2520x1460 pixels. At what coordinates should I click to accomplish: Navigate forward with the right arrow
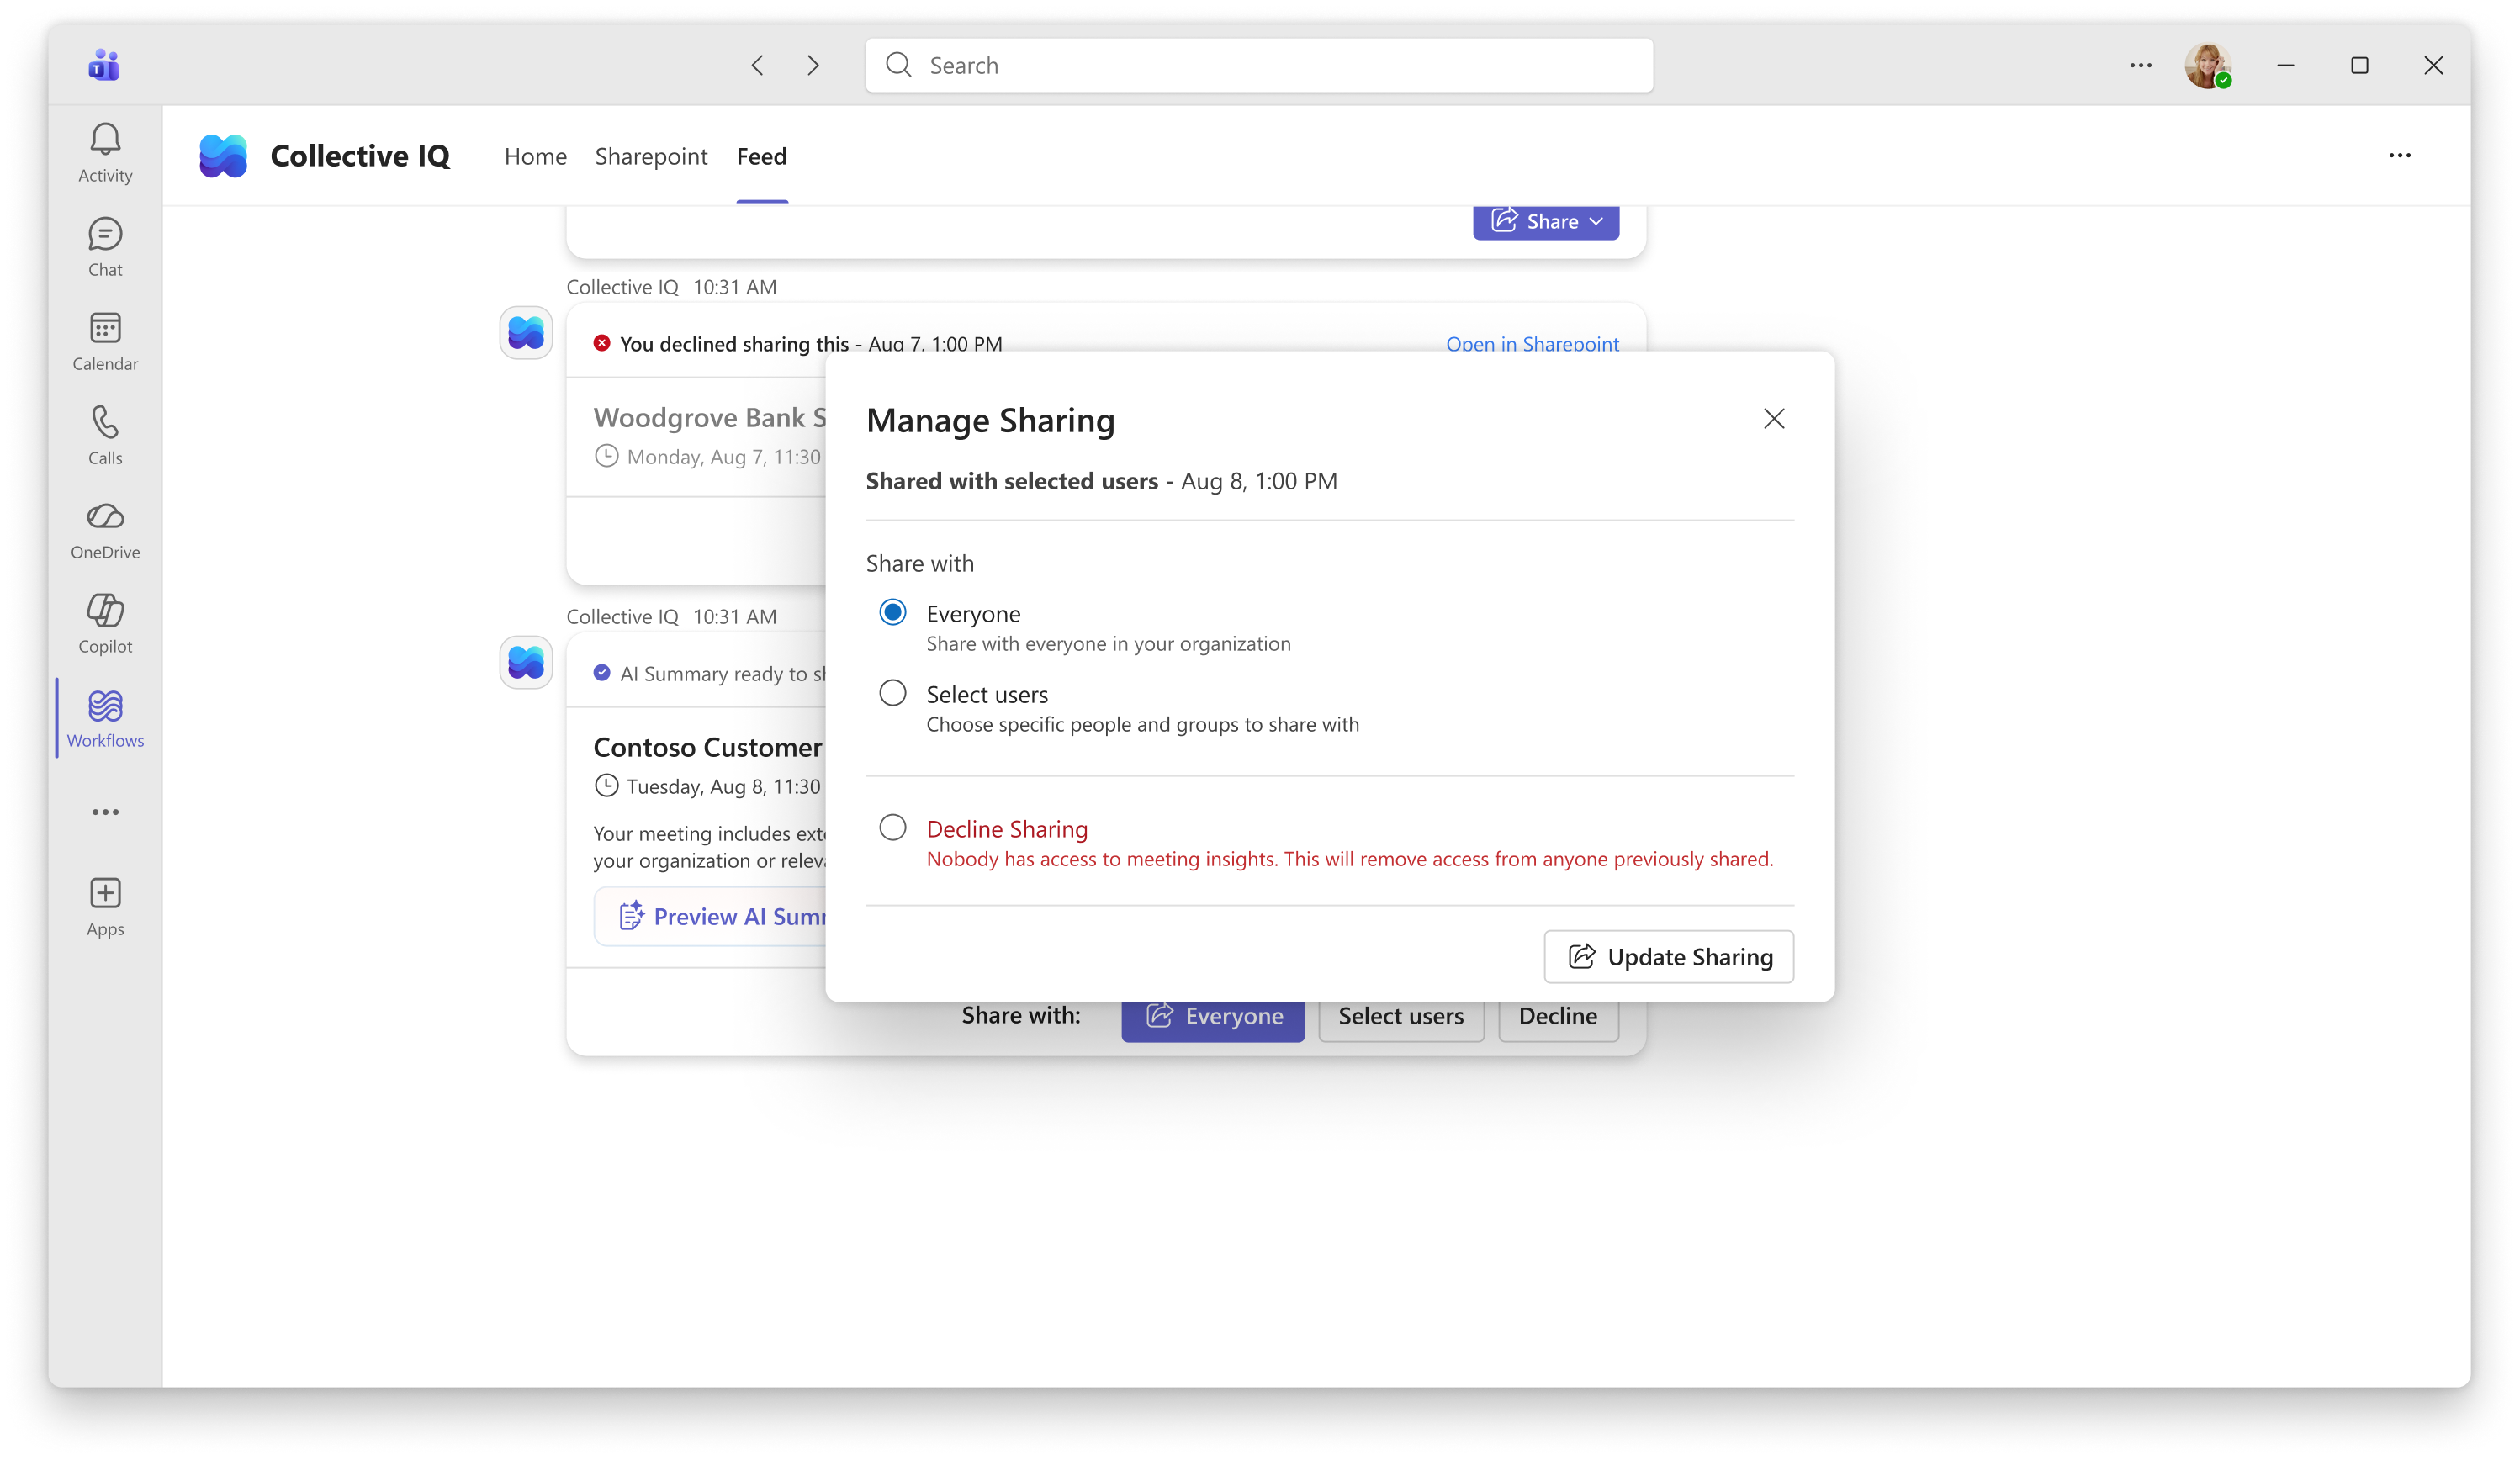pyautogui.click(x=813, y=65)
